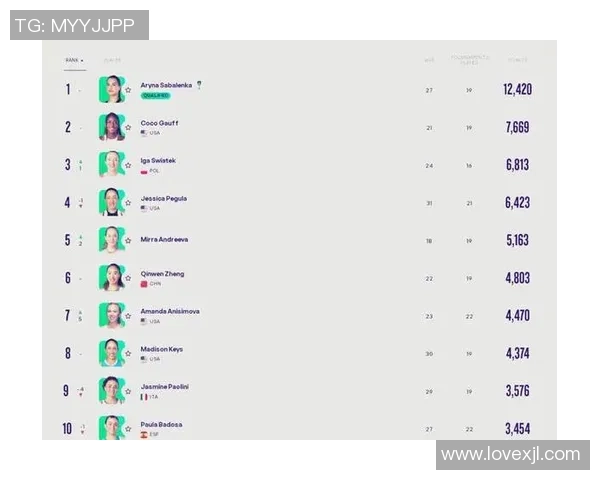600x480 pixels.
Task: Toggle the favorite star for Mirra Andreeva
Action: (x=128, y=241)
